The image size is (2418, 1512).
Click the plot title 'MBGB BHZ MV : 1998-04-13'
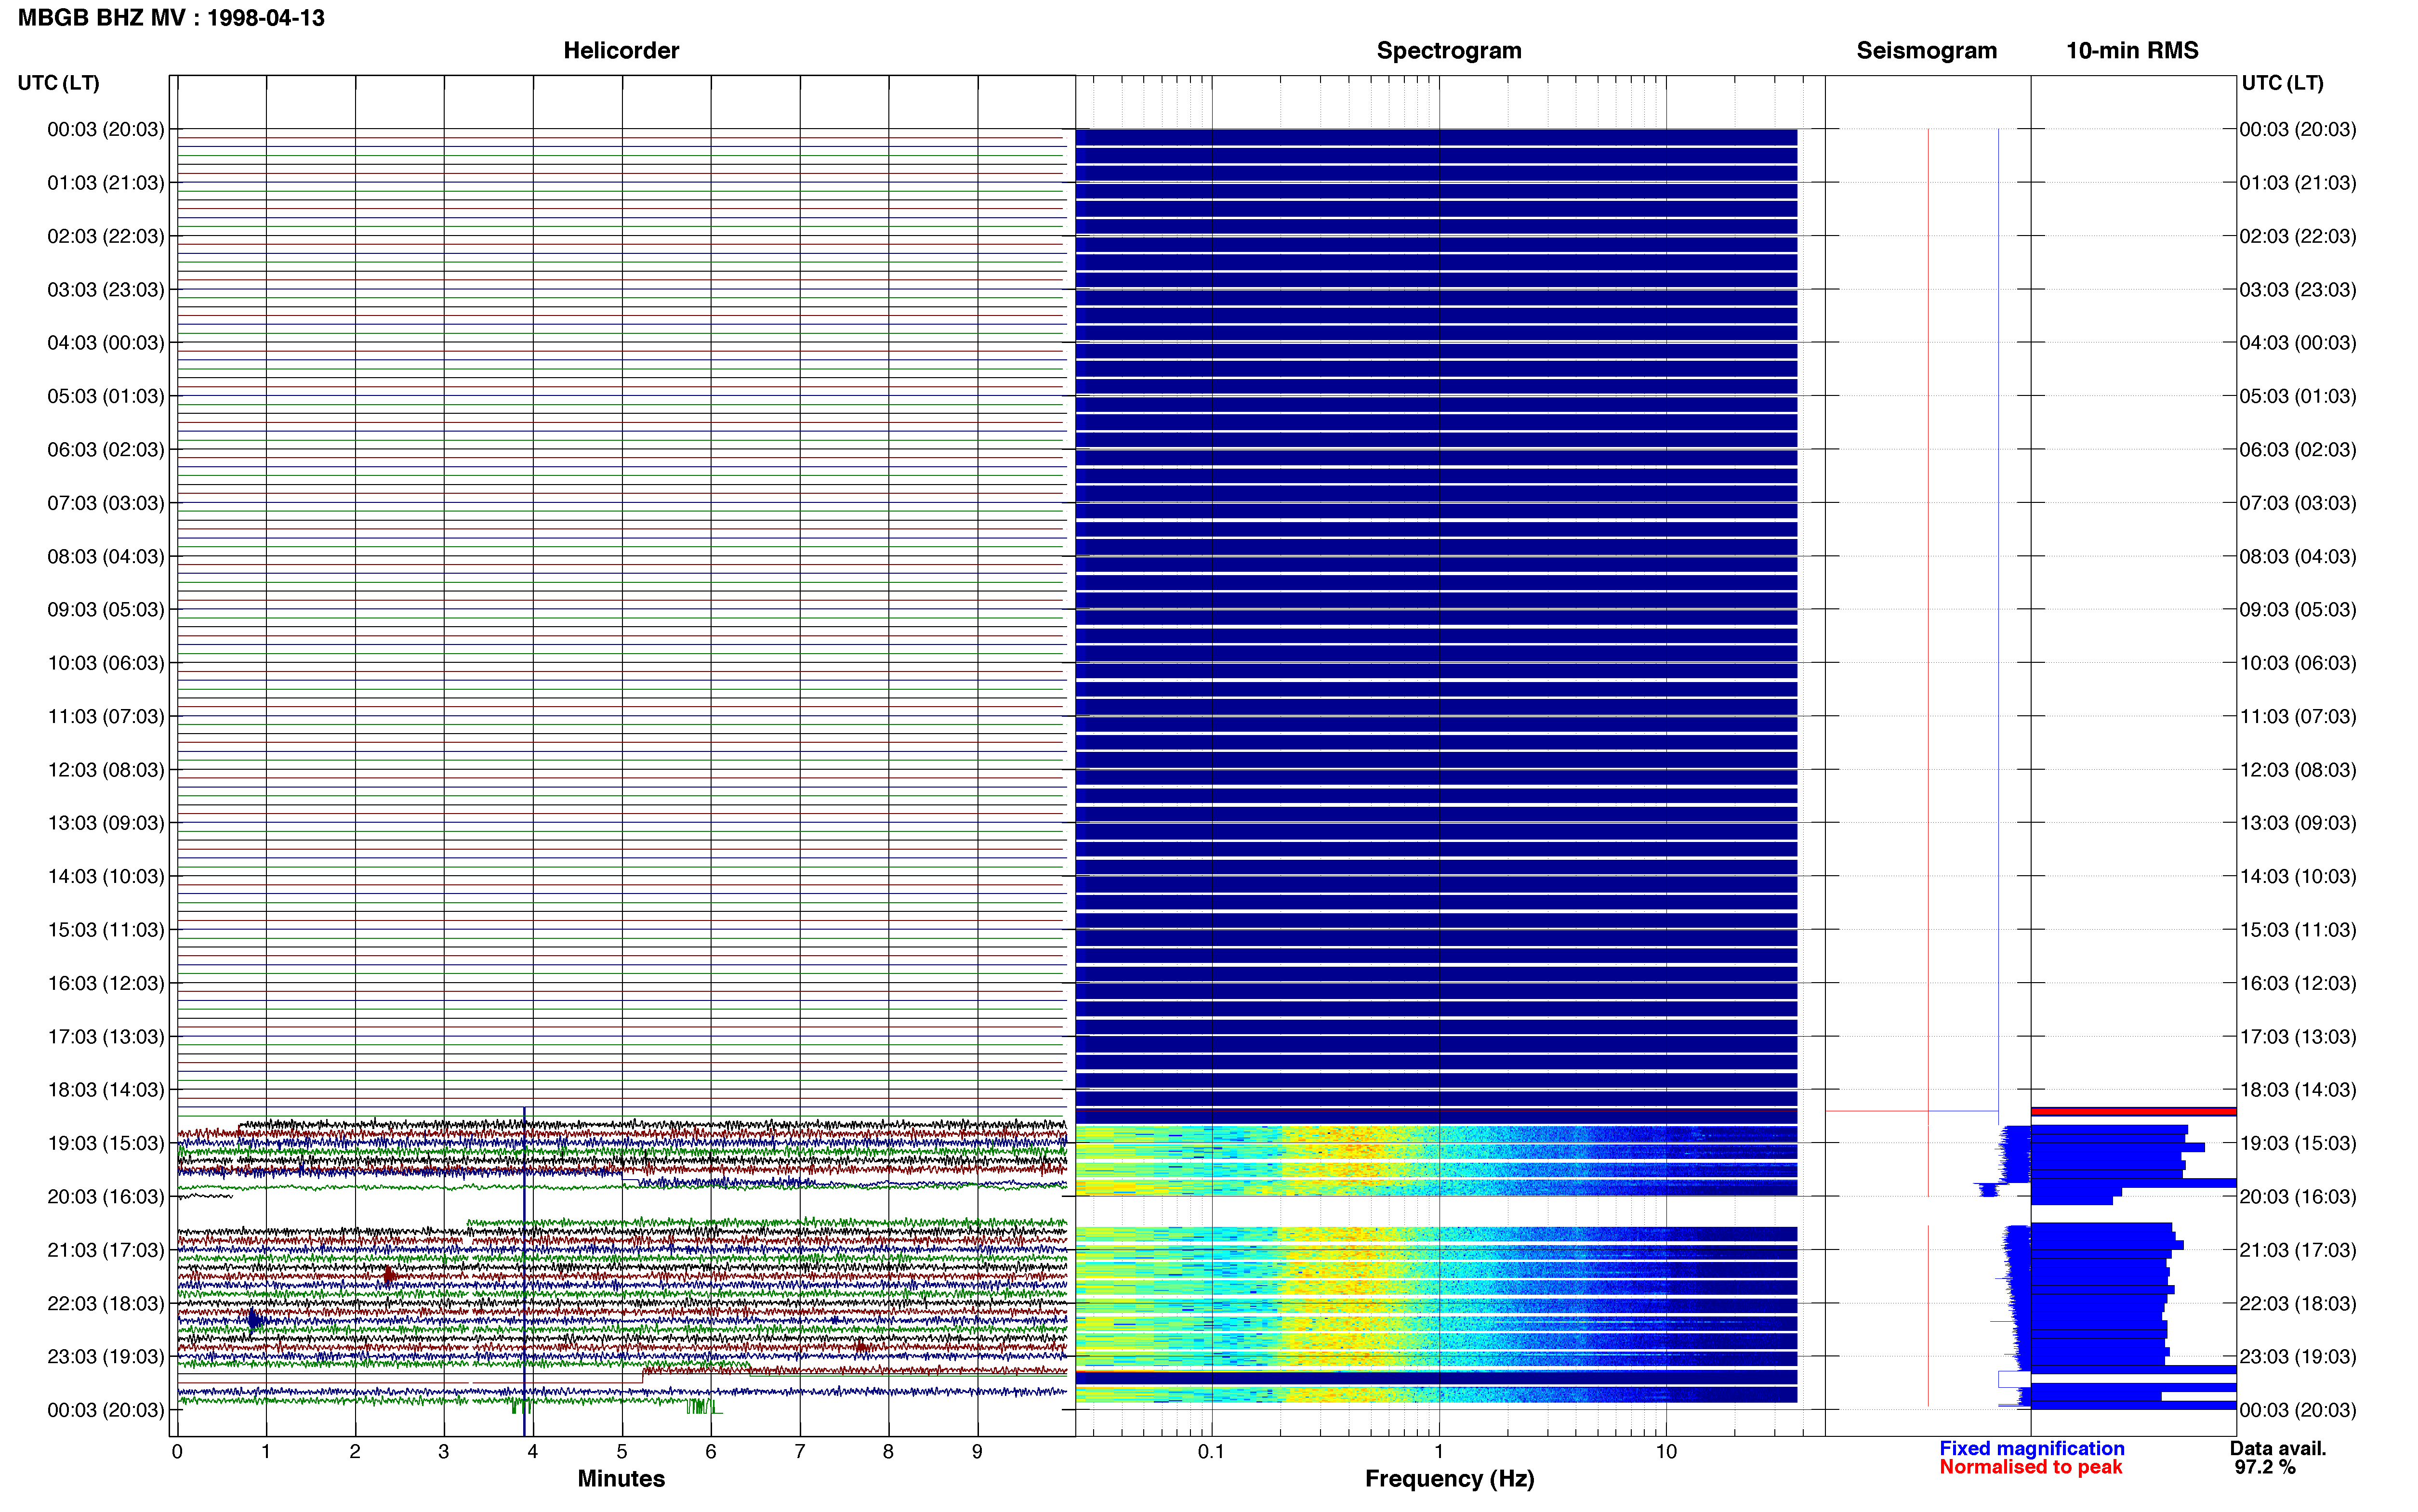tap(171, 18)
